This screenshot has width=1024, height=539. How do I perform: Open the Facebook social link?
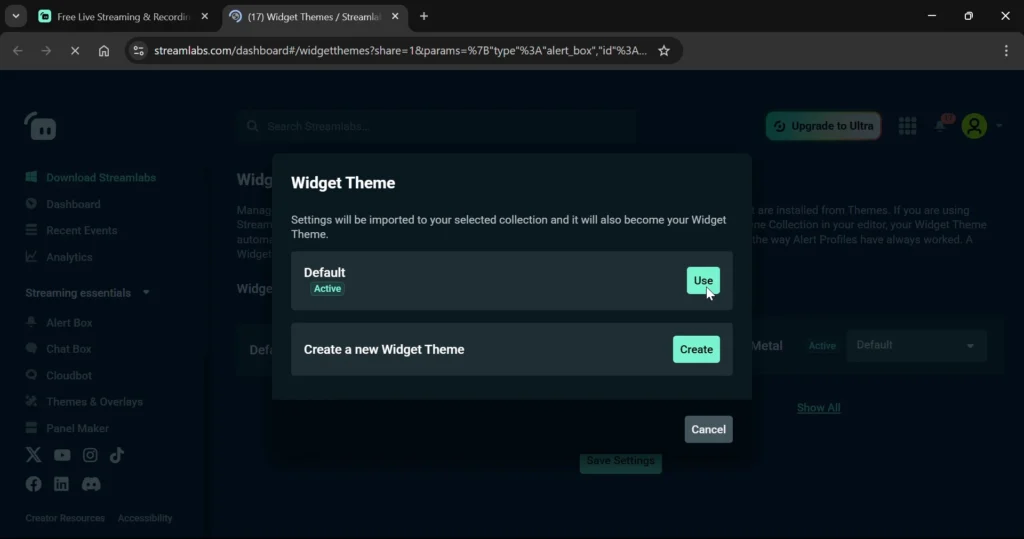click(33, 484)
